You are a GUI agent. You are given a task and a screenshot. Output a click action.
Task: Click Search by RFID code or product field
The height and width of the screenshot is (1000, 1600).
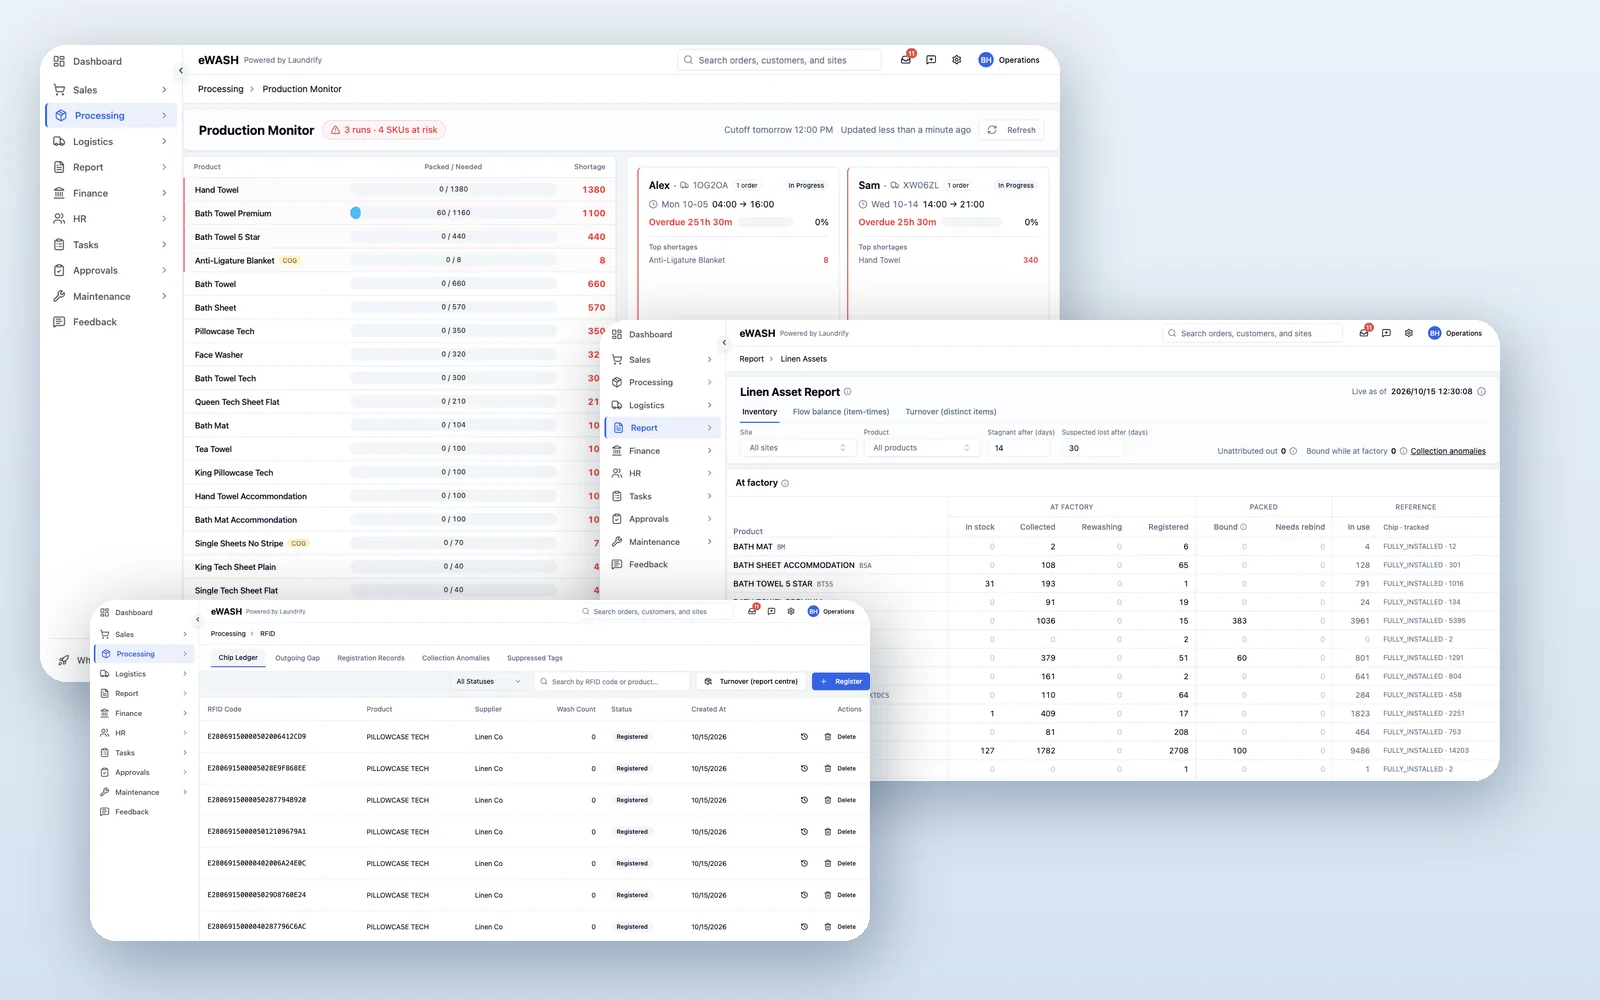(612, 682)
